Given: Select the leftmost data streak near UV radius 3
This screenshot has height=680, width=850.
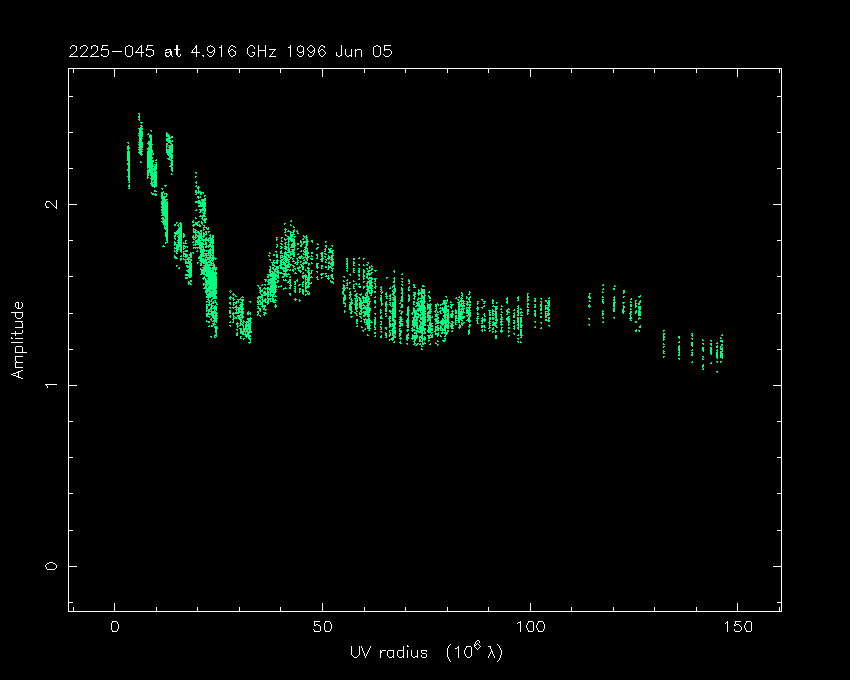Looking at the screenshot, I should point(128,165).
